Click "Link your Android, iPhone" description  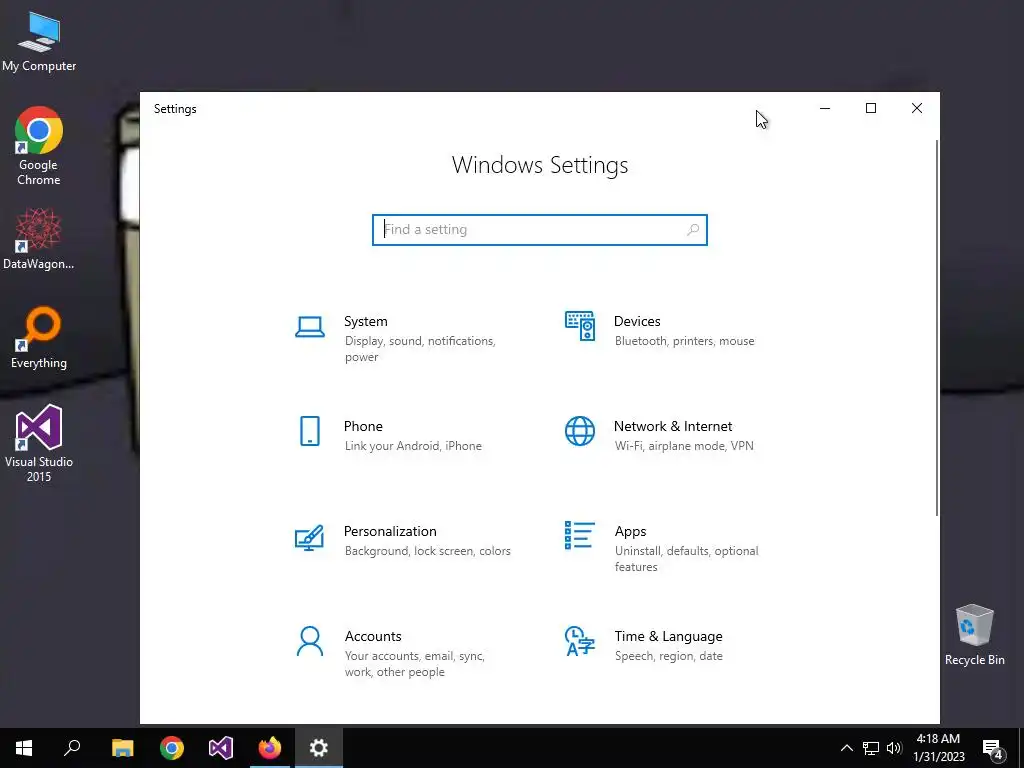(413, 446)
